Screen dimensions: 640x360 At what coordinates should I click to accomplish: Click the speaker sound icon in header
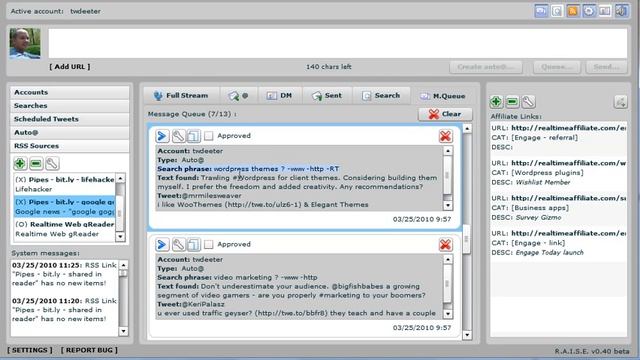(x=621, y=11)
